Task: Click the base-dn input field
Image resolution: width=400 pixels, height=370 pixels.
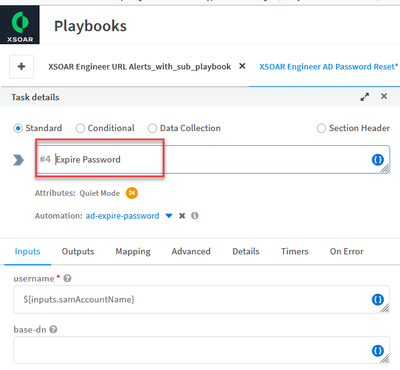Action: 201,350
